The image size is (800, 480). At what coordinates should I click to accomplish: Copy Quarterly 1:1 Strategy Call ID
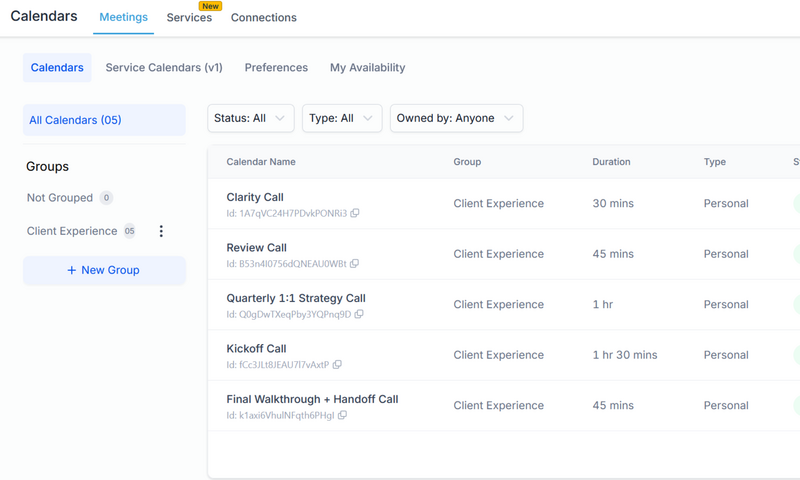(x=359, y=314)
